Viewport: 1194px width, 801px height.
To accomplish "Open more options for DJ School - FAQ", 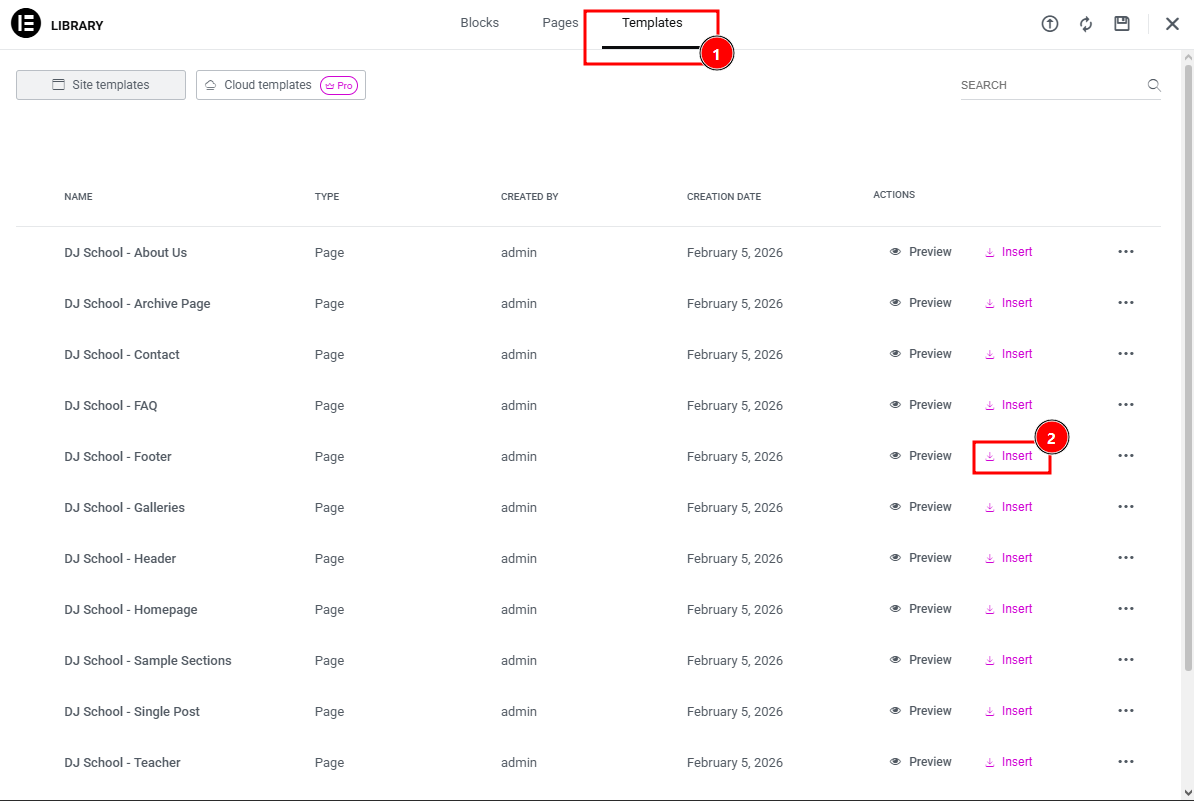I will pyautogui.click(x=1125, y=405).
